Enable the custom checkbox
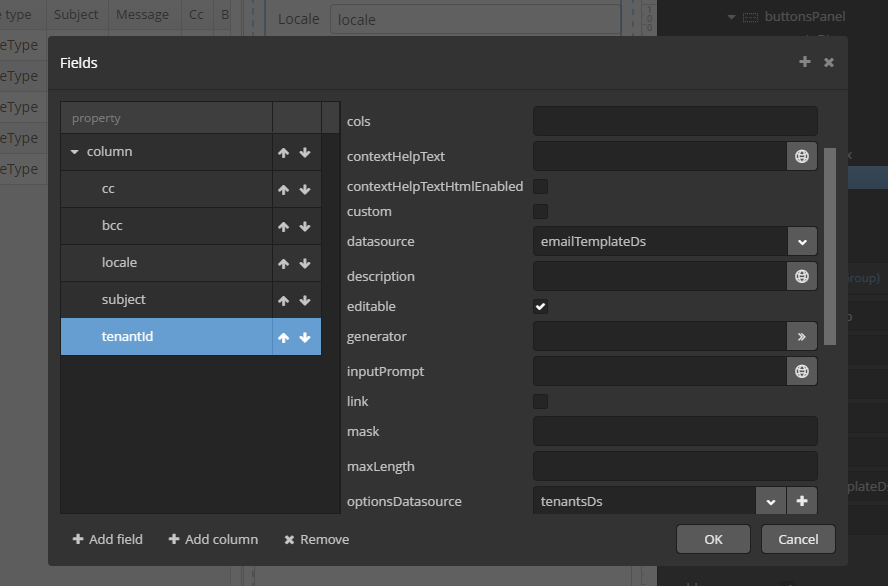 click(540, 211)
